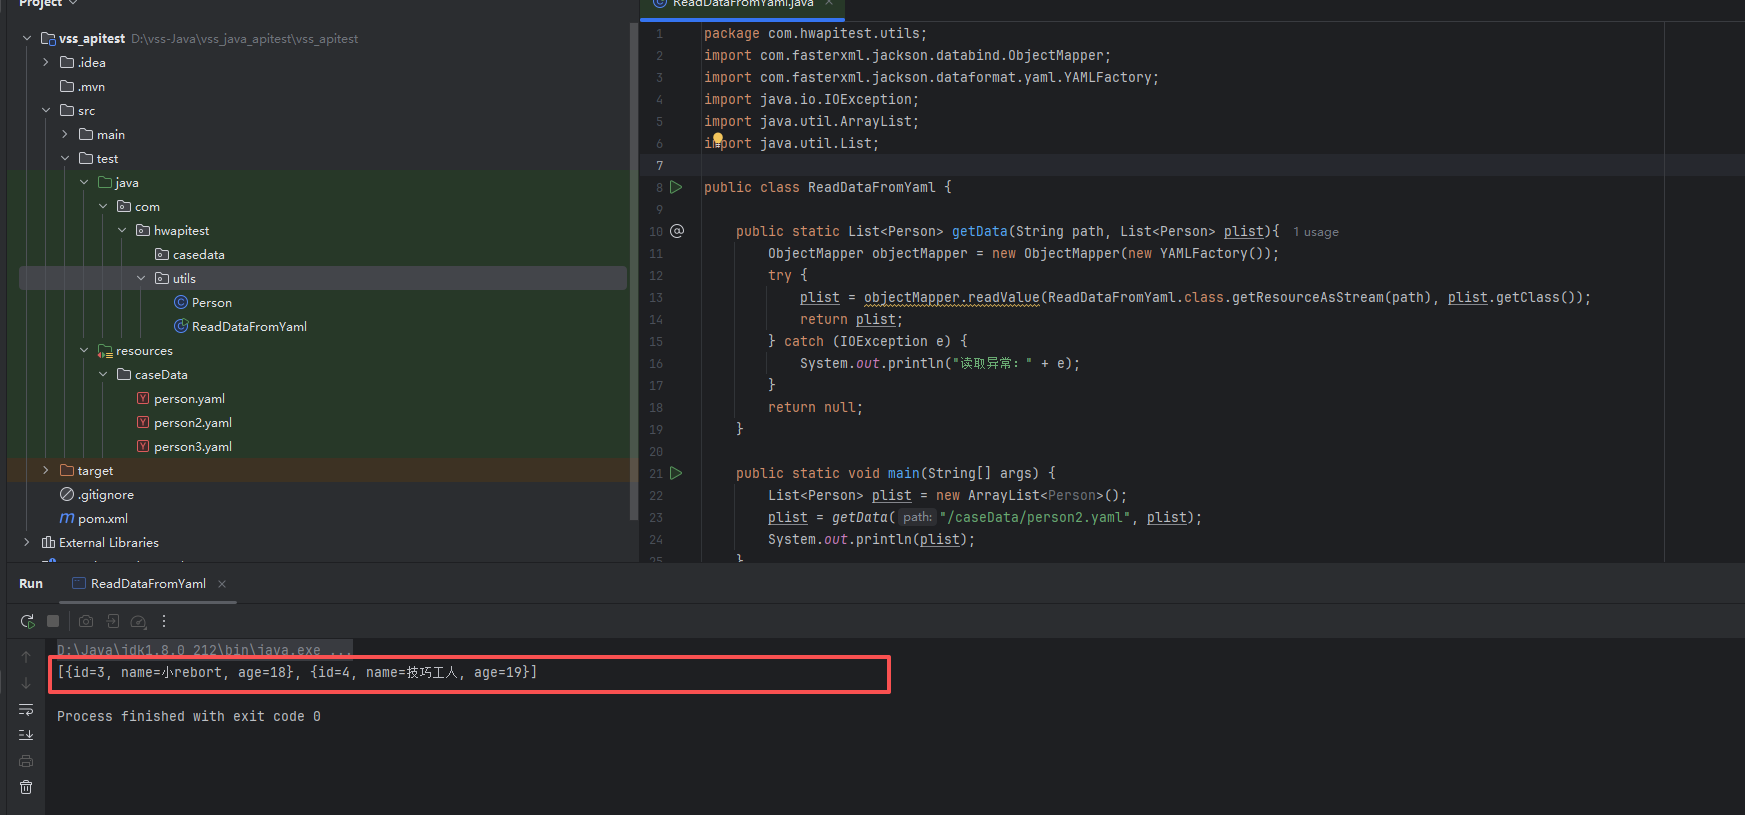Click the java.exe command line in console

(204, 650)
